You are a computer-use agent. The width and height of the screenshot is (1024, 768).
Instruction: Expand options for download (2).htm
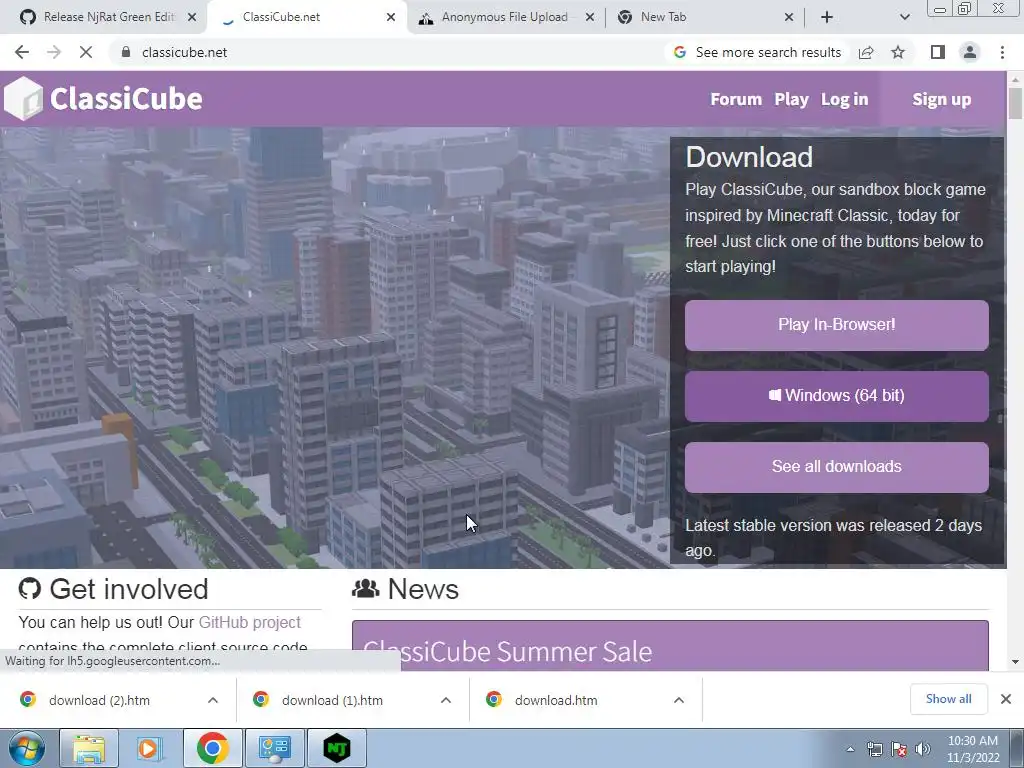point(213,700)
